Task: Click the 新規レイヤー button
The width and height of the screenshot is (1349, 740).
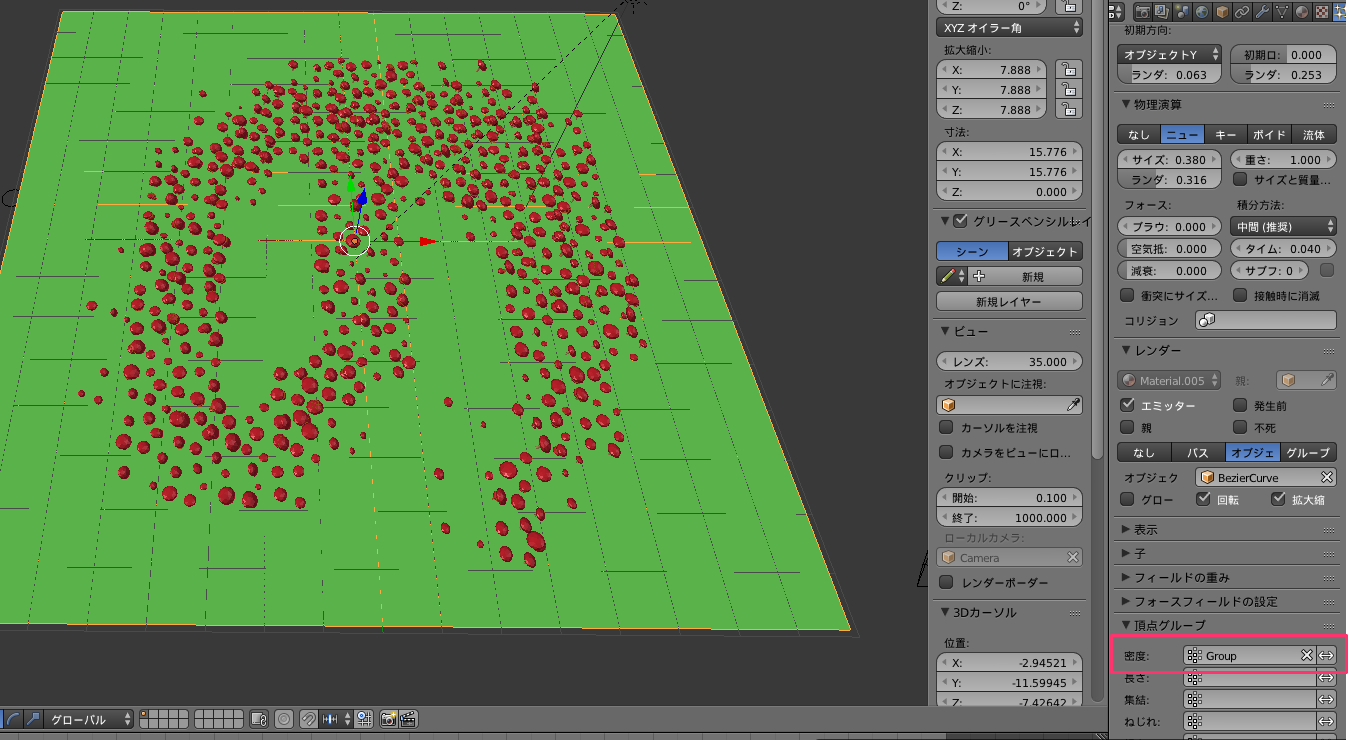Action: click(1009, 301)
